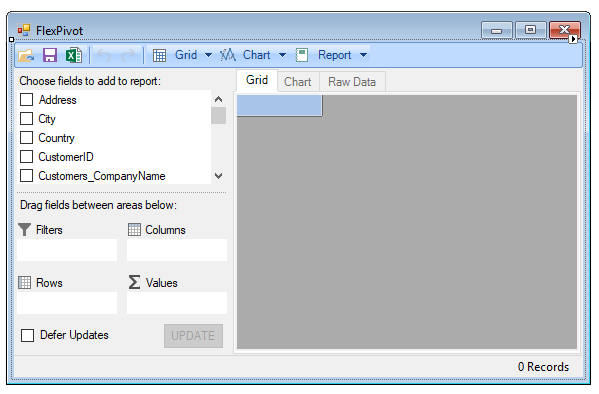Click the Chart toolbar button
The image size is (599, 394).
245,55
